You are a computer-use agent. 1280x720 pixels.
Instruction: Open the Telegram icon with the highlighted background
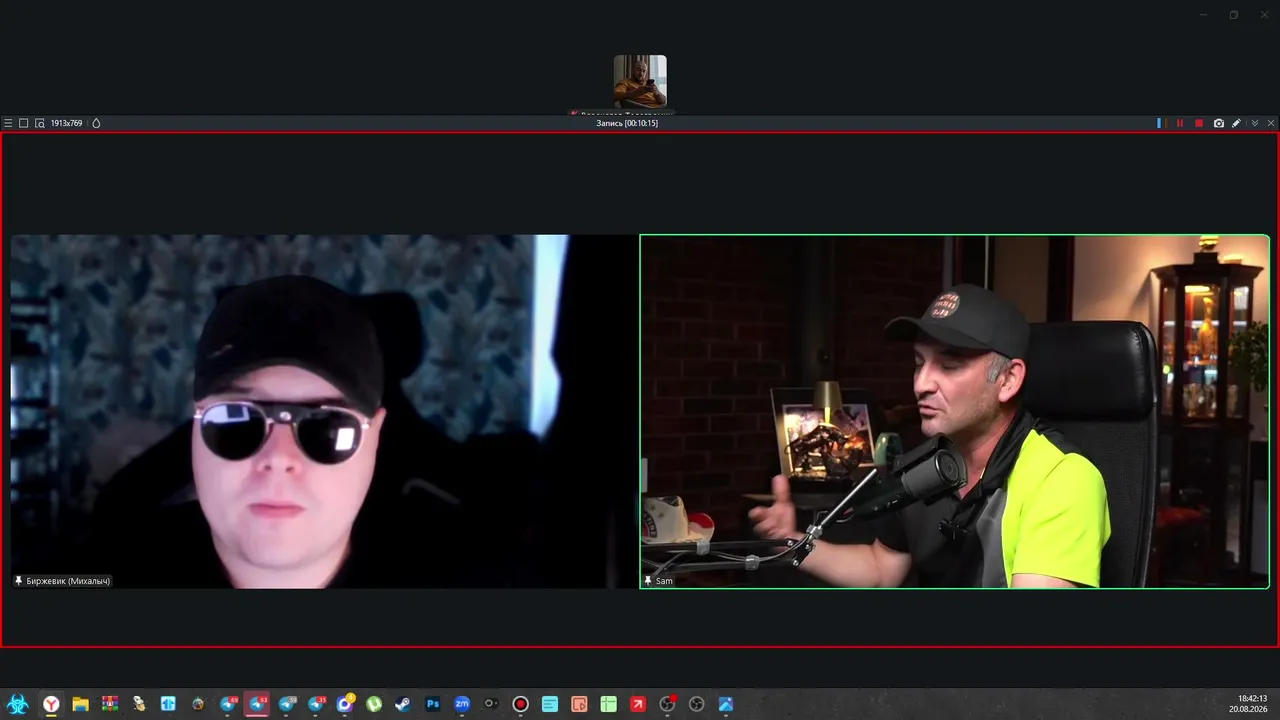(257, 704)
